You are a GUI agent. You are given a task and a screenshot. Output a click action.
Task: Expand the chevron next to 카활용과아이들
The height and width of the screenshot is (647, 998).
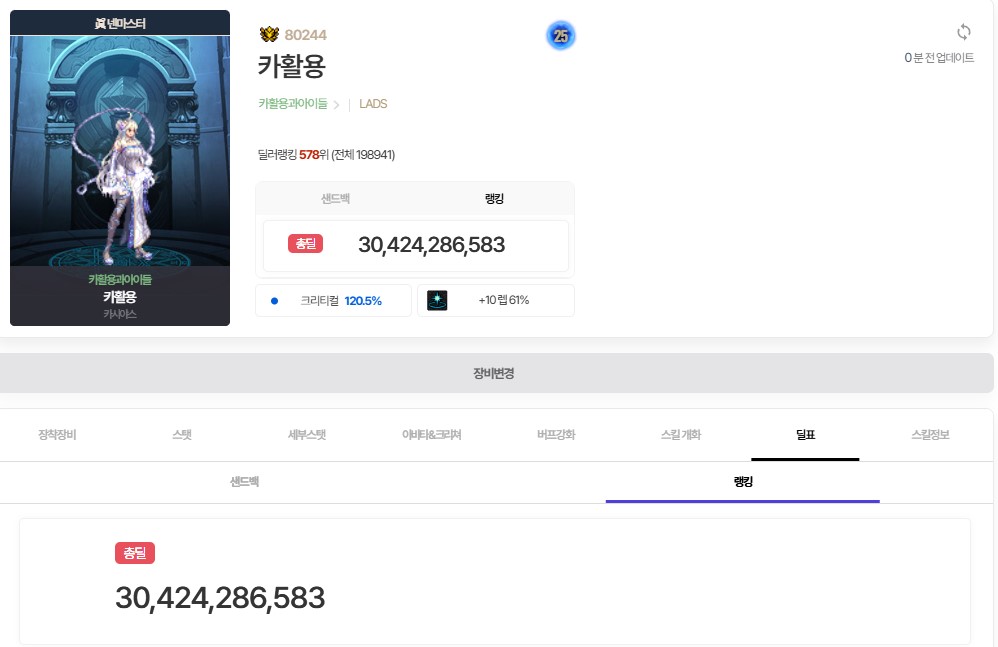point(337,104)
